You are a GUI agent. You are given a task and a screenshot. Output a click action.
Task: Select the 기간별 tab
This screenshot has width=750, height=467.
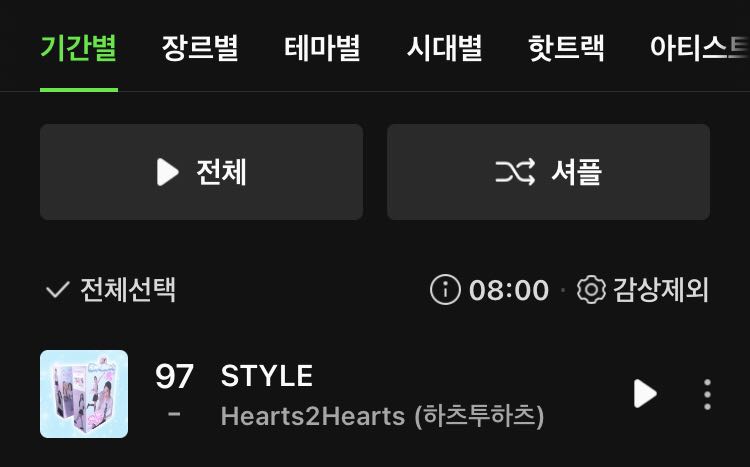point(78,48)
